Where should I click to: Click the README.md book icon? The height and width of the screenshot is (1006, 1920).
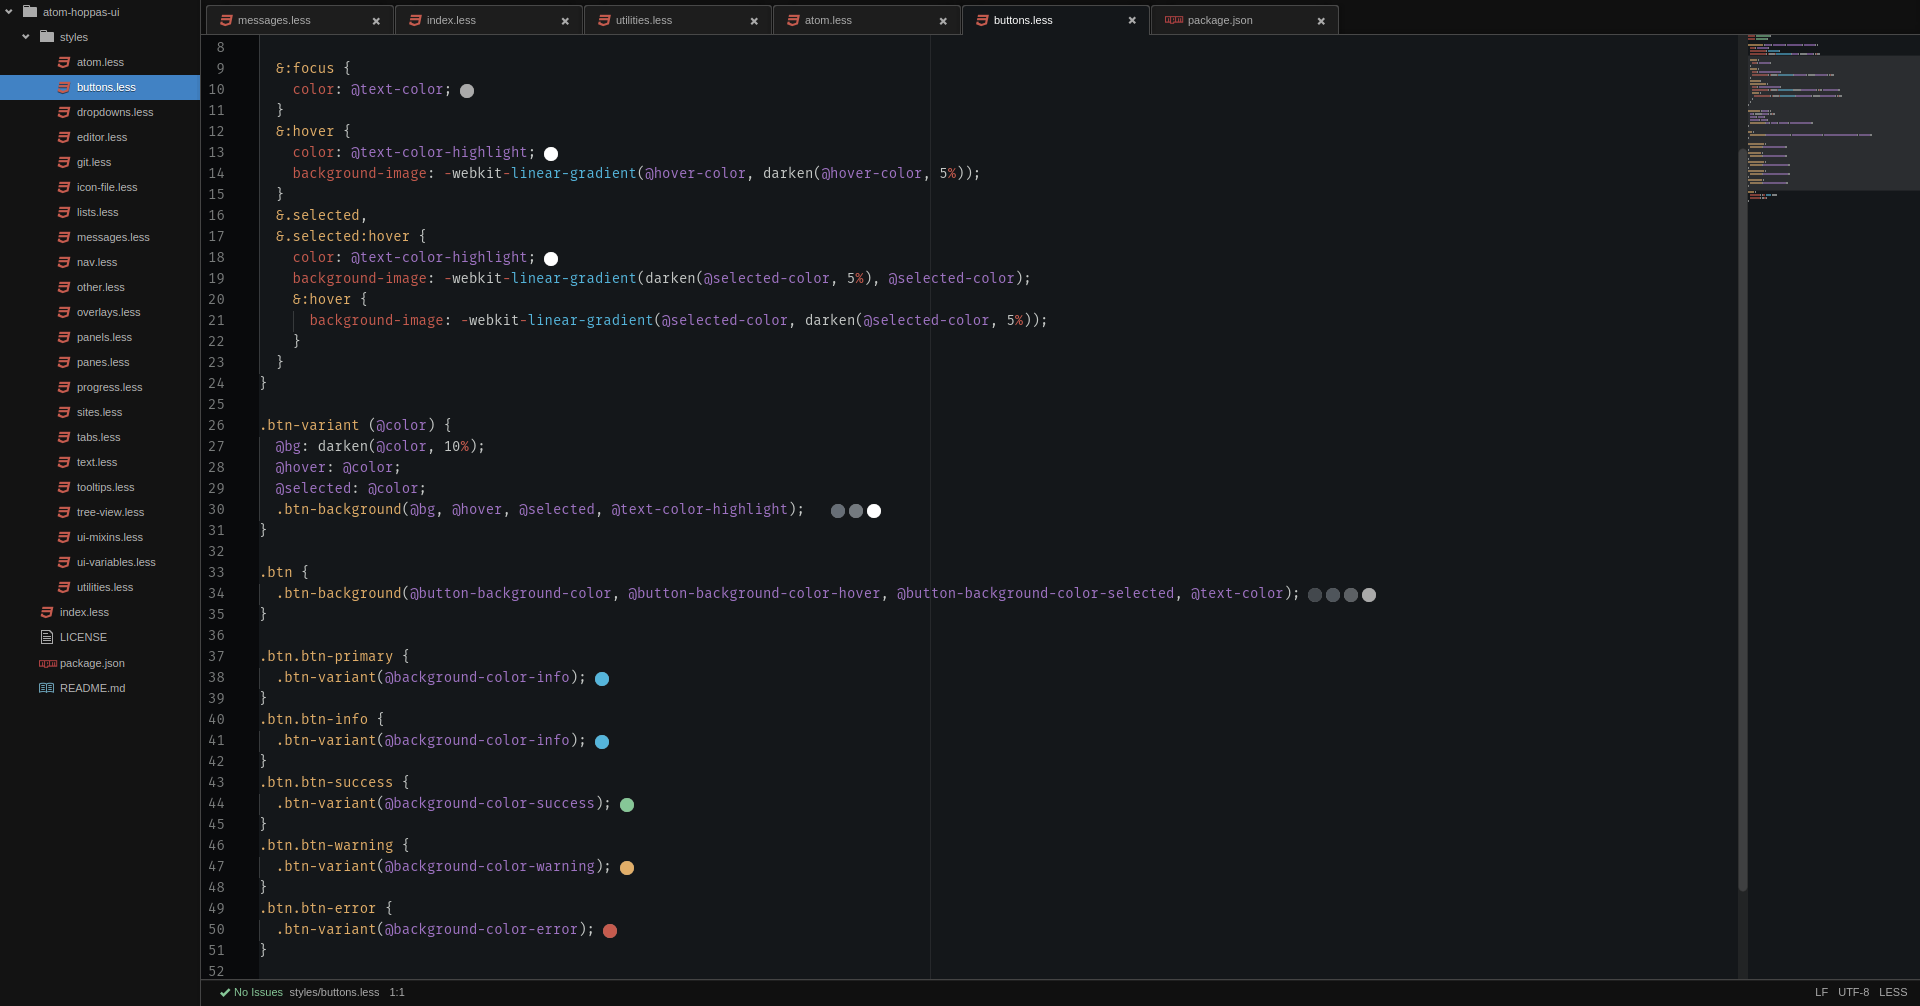(47, 688)
